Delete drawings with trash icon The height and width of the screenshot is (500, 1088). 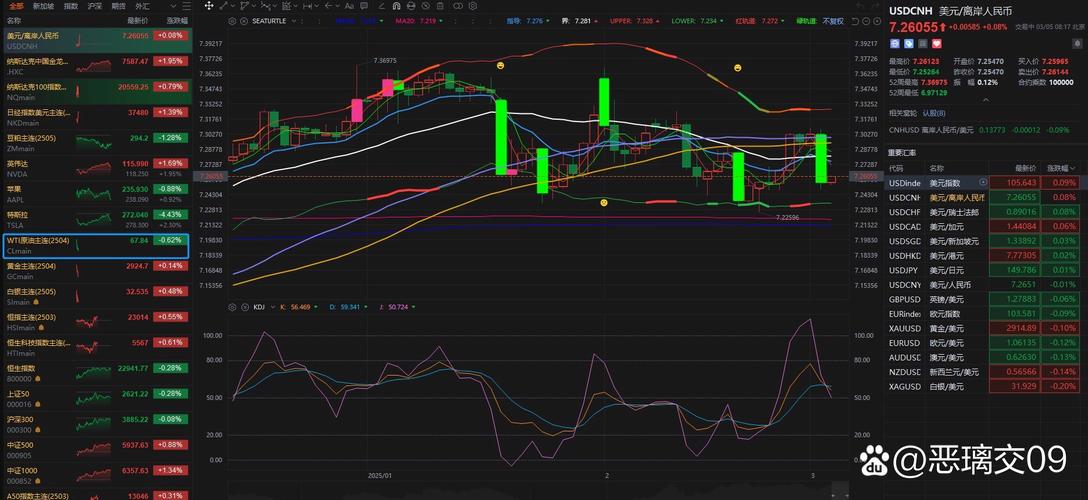(x=440, y=6)
